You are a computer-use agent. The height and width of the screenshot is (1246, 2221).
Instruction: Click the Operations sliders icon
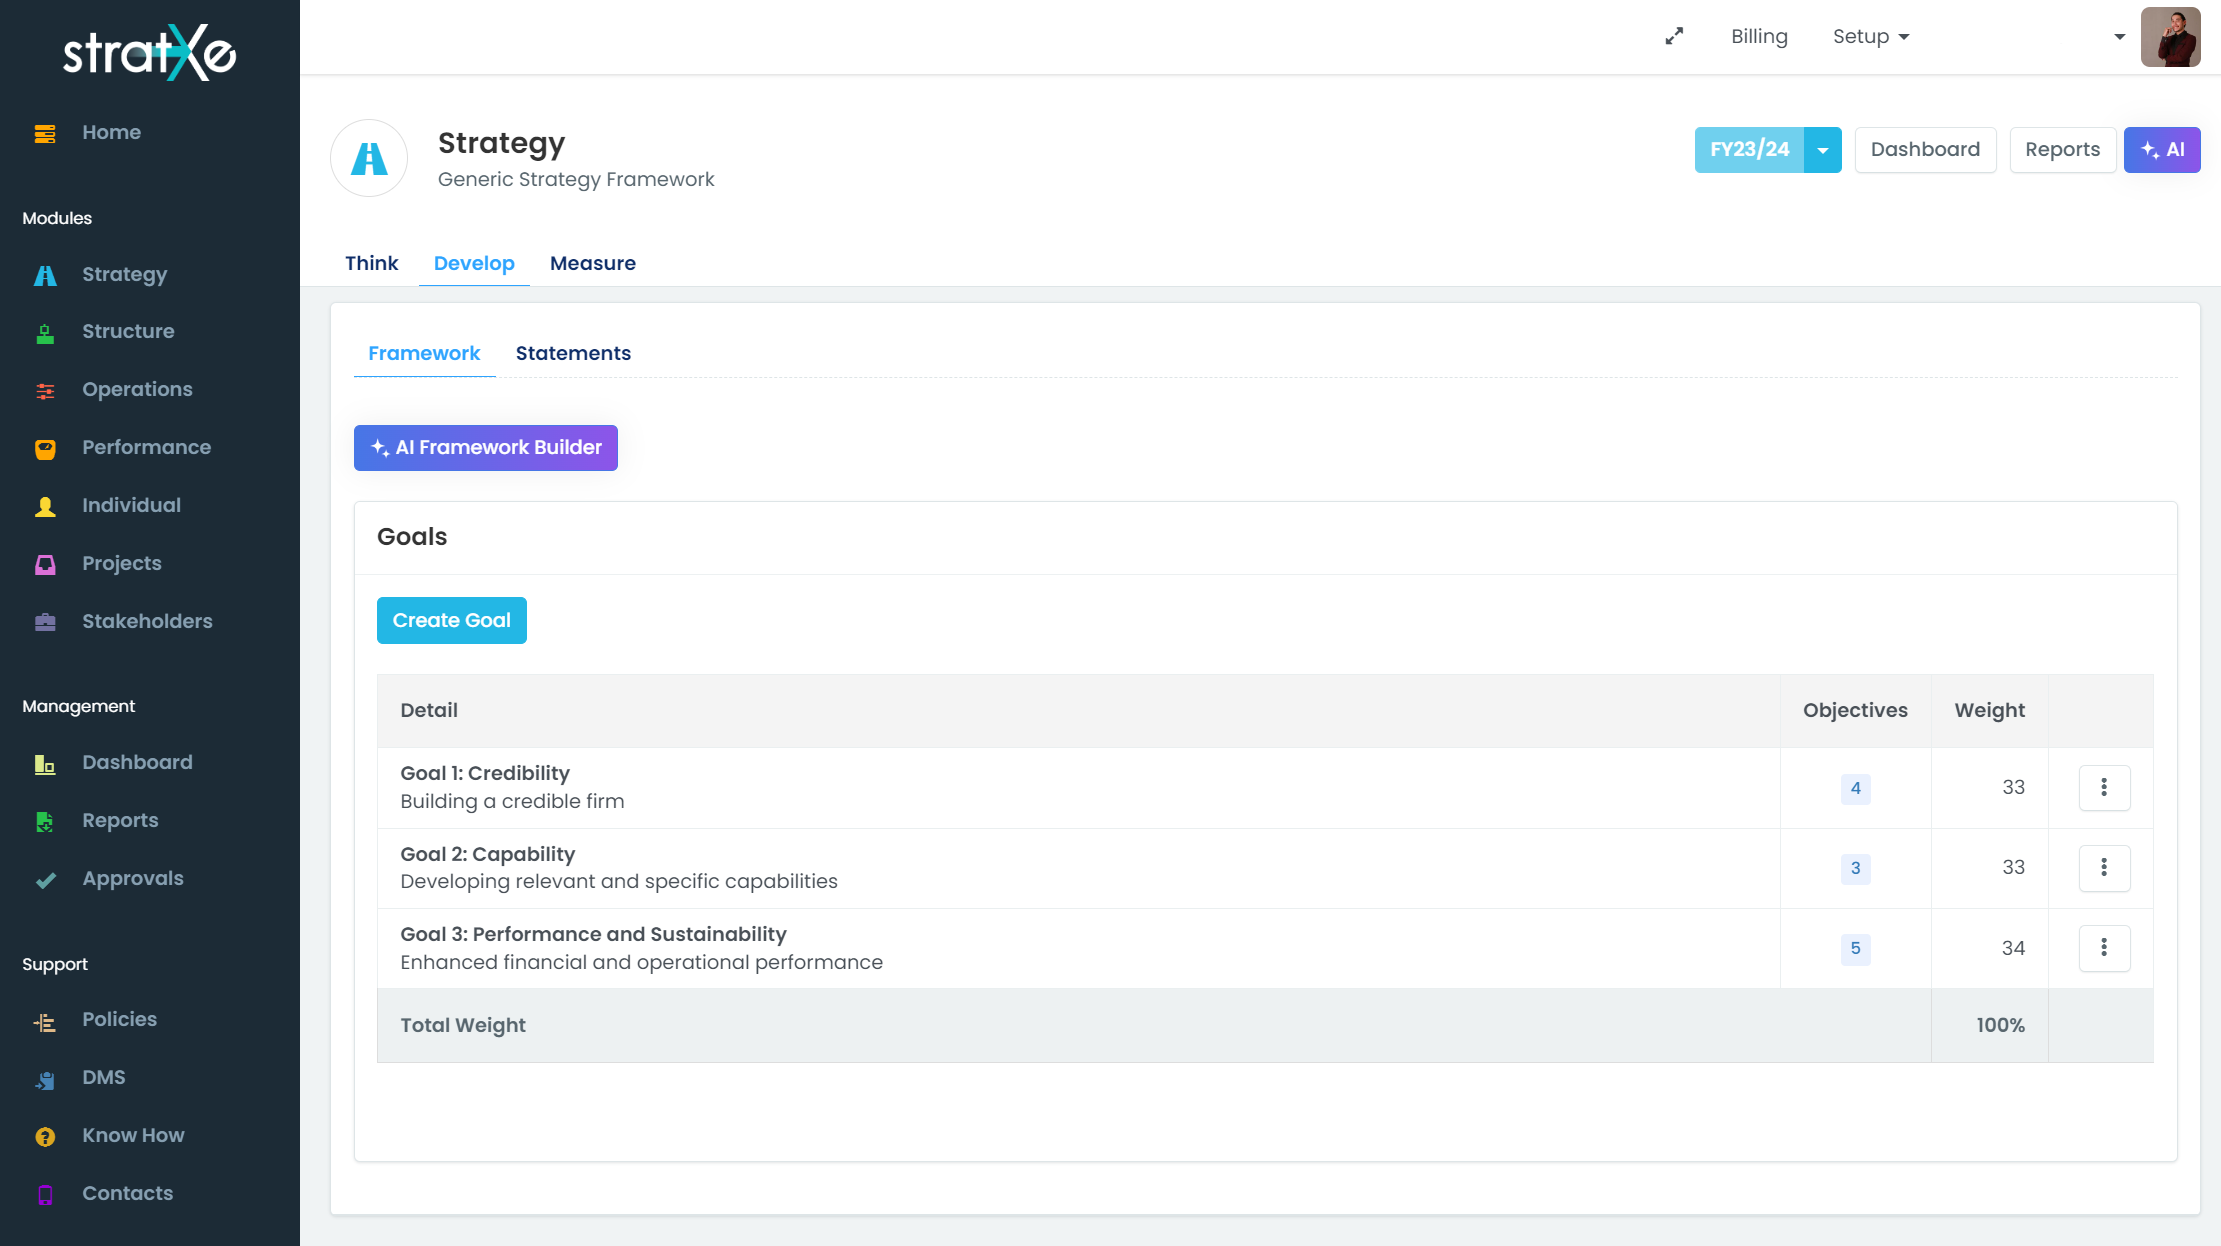point(45,391)
